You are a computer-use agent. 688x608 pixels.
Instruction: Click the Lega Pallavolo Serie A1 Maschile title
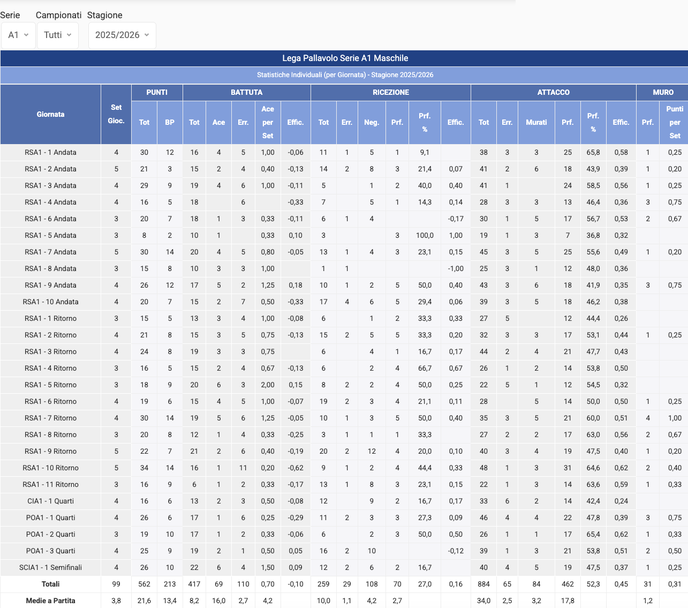pos(344,59)
